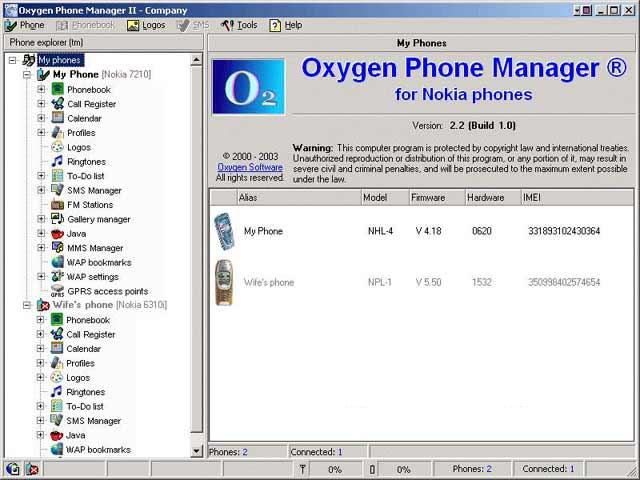The width and height of the screenshot is (640, 480).
Task: Click the My Phone connected icon in tree
Action: [43, 74]
